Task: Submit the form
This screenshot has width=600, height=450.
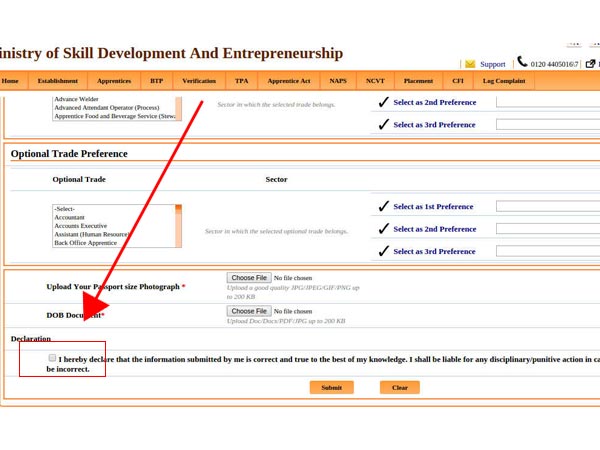Action: tap(332, 388)
